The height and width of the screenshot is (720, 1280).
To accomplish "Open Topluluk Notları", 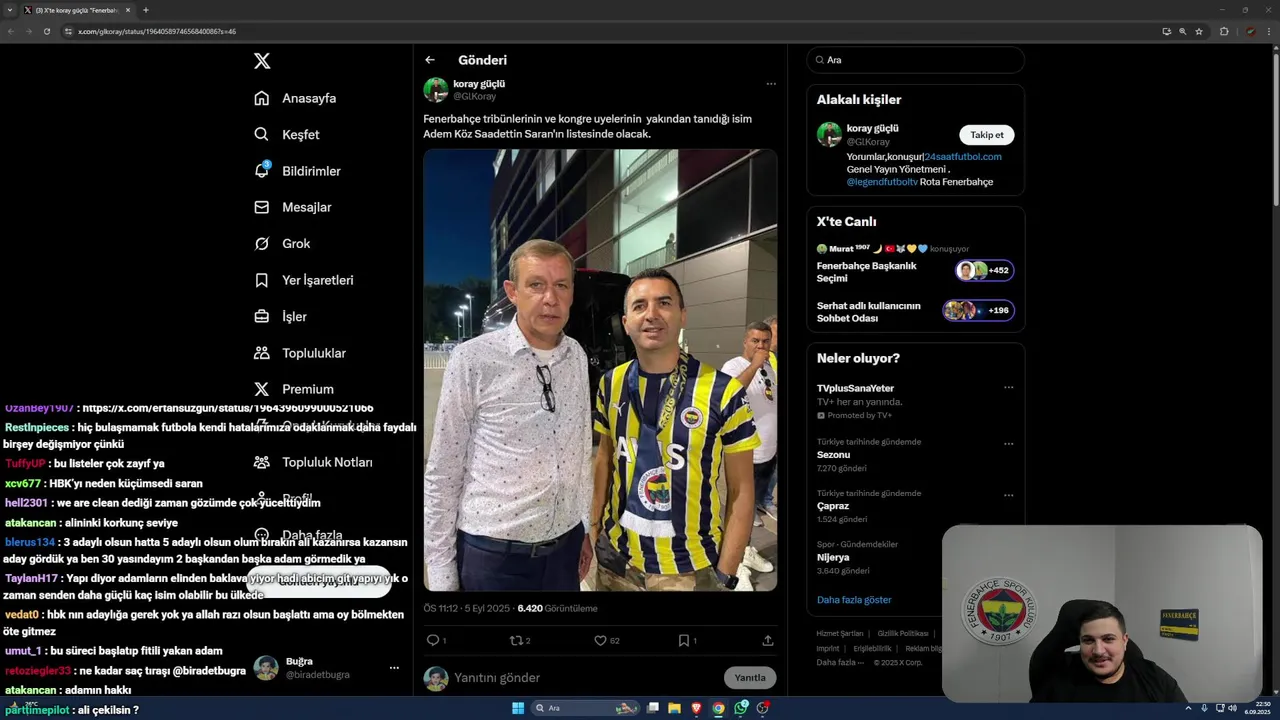I will point(312,462).
